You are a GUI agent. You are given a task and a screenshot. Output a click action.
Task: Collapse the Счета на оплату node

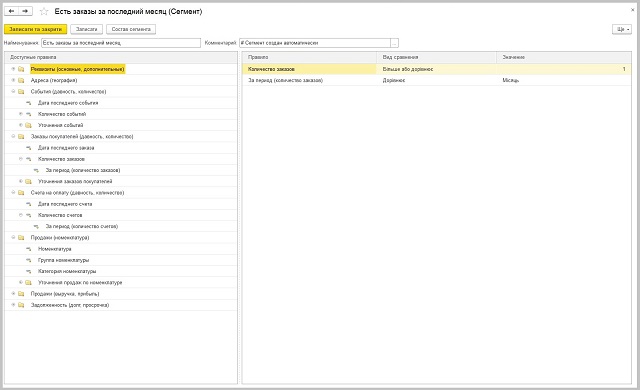click(x=13, y=193)
